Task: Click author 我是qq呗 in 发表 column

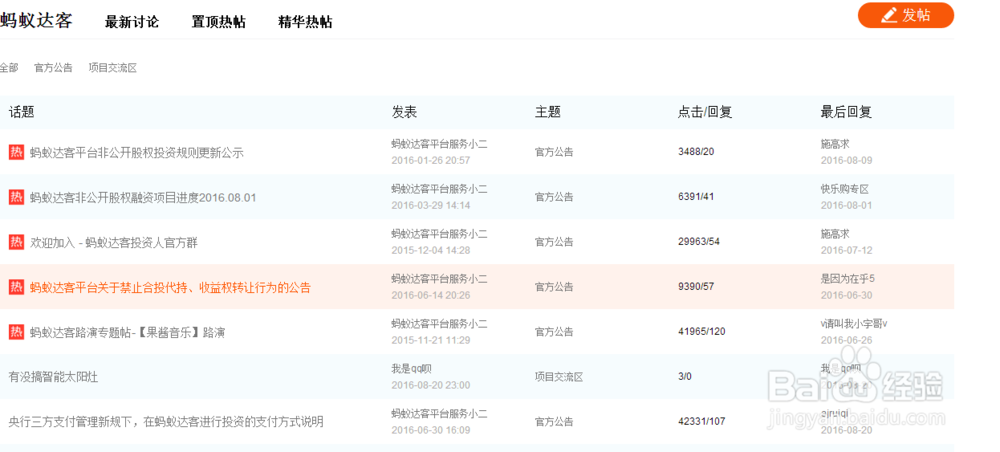Action: [x=412, y=368]
